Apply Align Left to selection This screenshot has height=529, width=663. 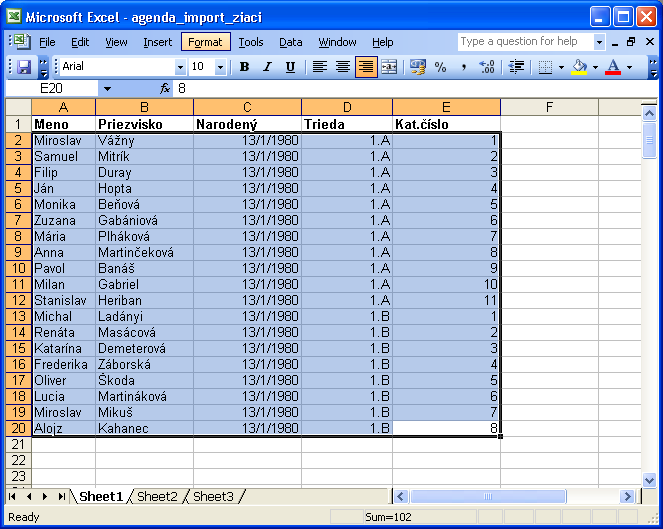point(320,67)
